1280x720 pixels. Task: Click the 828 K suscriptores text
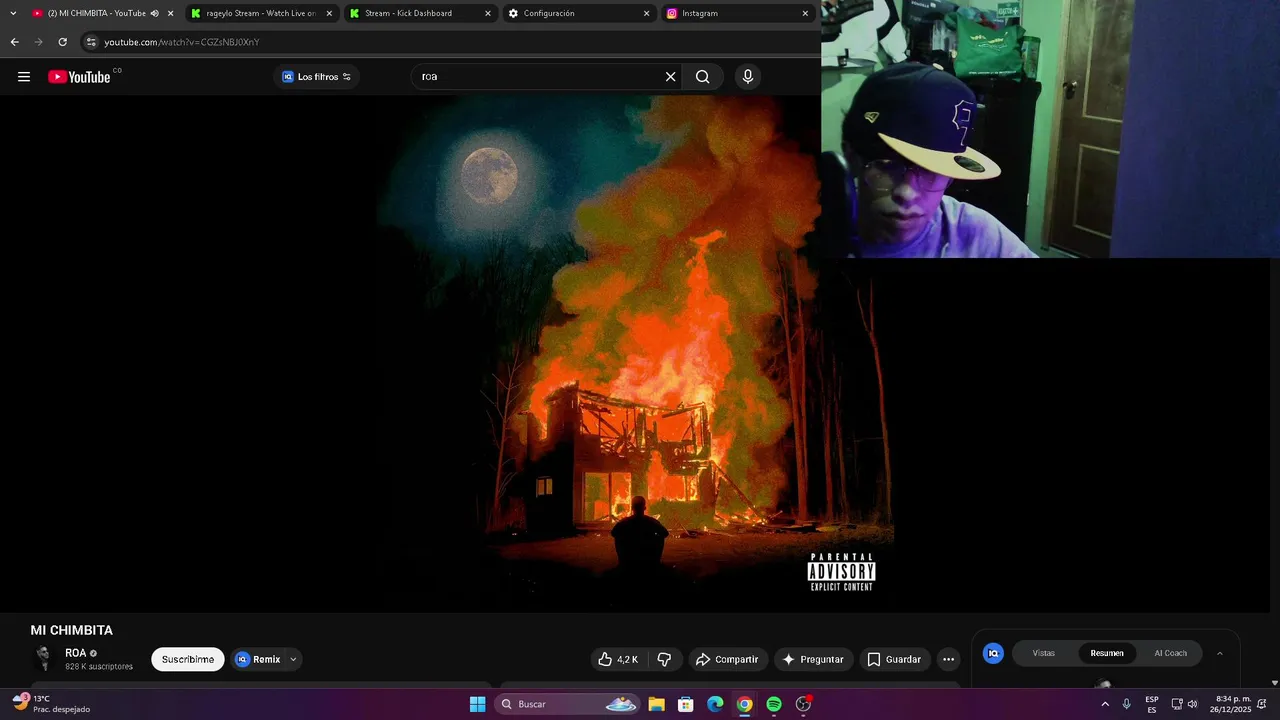pyautogui.click(x=99, y=667)
